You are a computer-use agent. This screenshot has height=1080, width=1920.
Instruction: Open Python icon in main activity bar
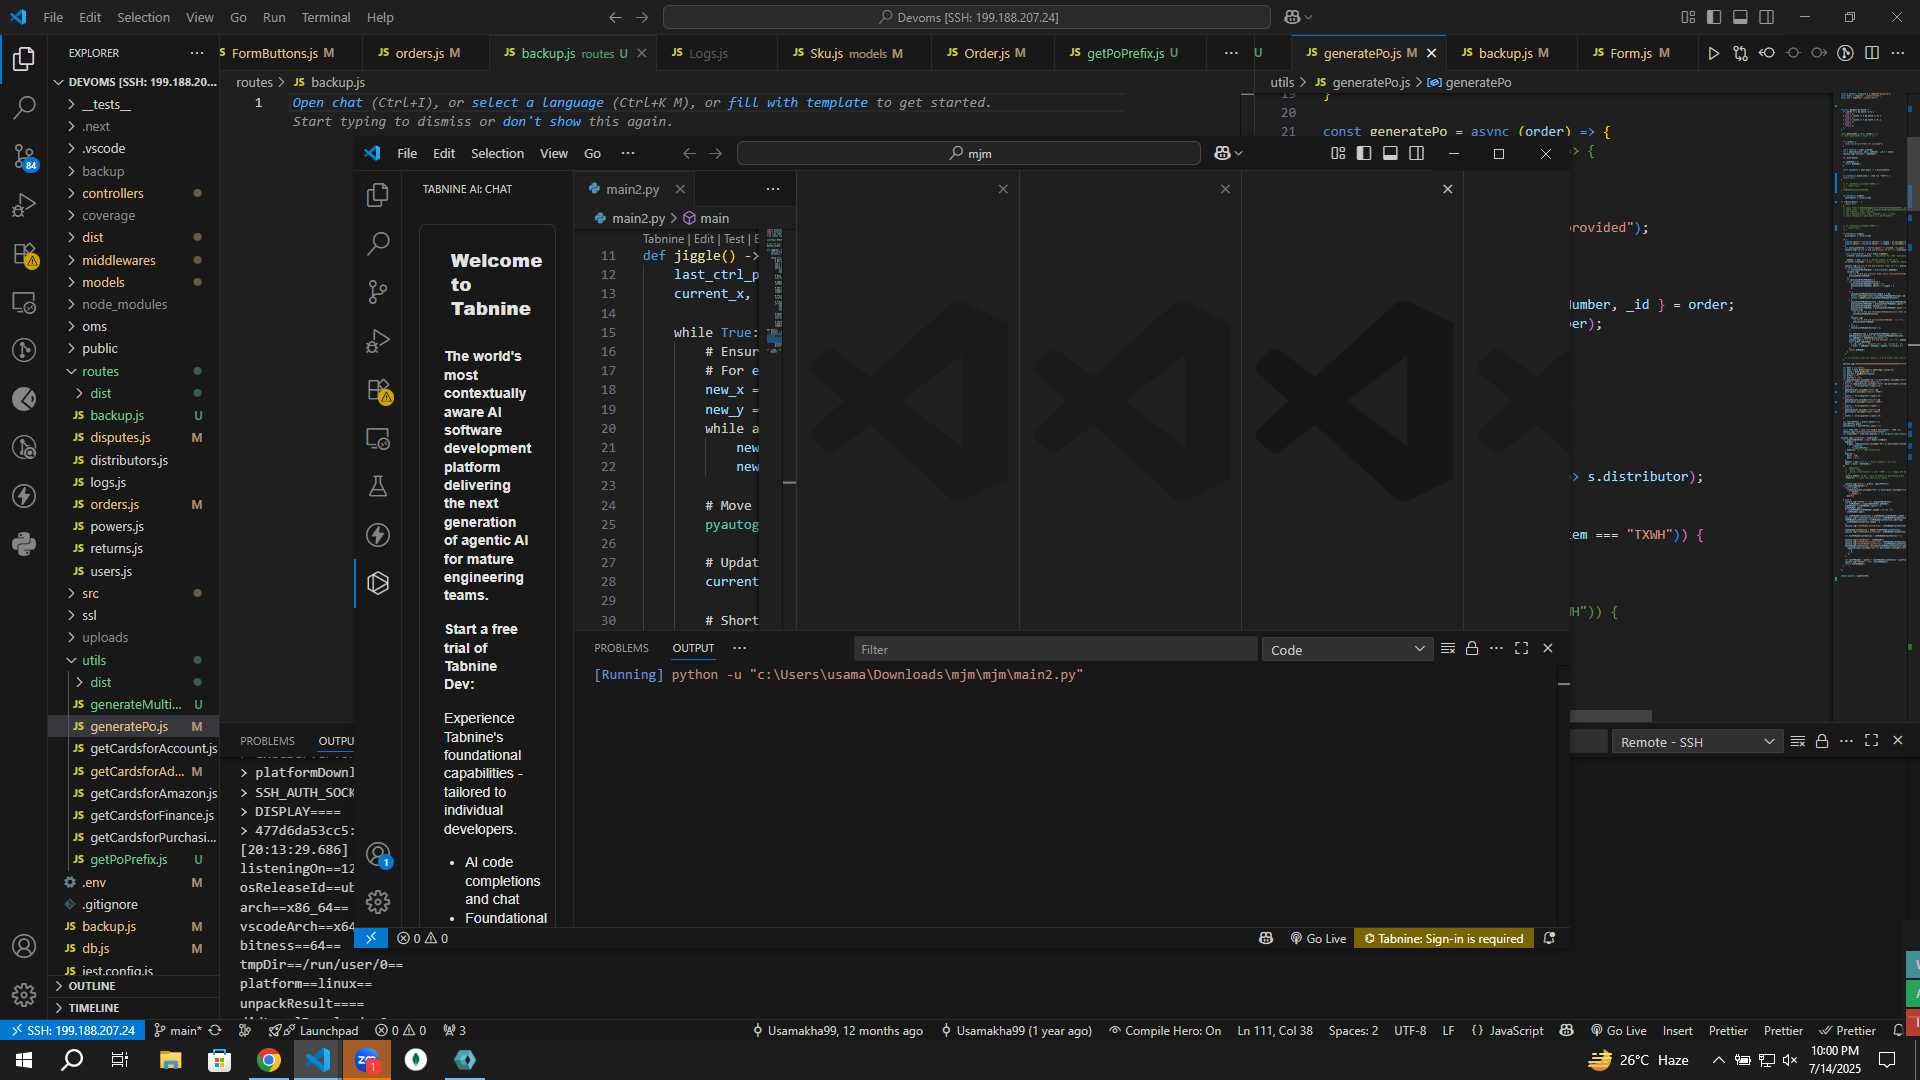24,544
